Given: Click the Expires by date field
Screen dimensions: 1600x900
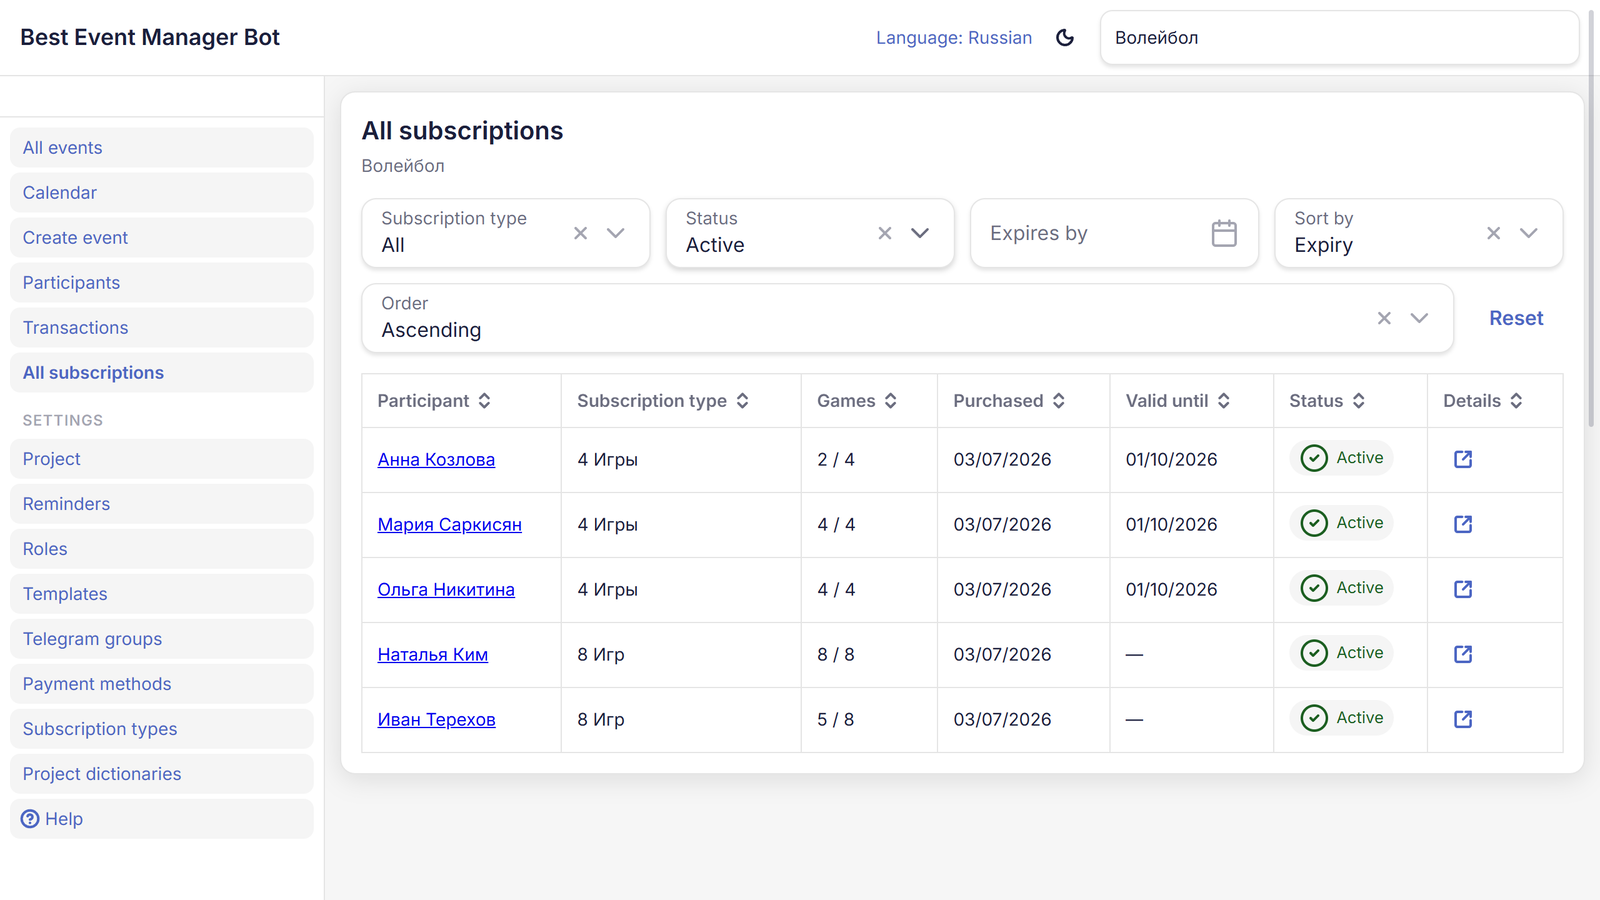Looking at the screenshot, I should (x=1114, y=233).
